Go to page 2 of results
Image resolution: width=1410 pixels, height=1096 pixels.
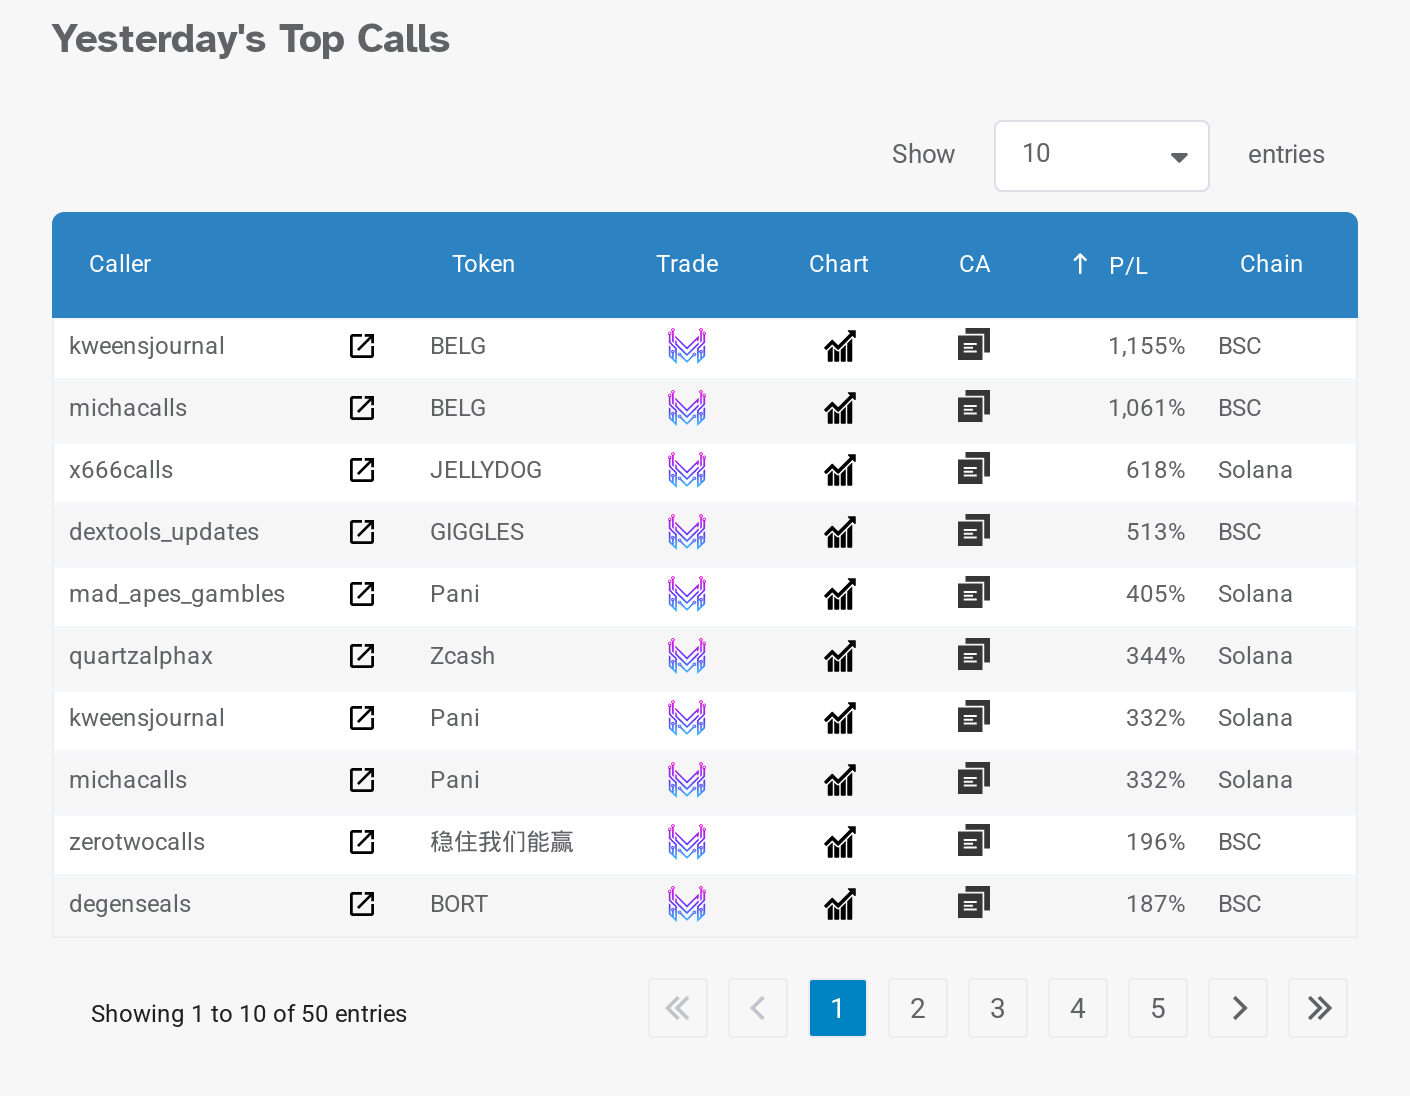917,1008
